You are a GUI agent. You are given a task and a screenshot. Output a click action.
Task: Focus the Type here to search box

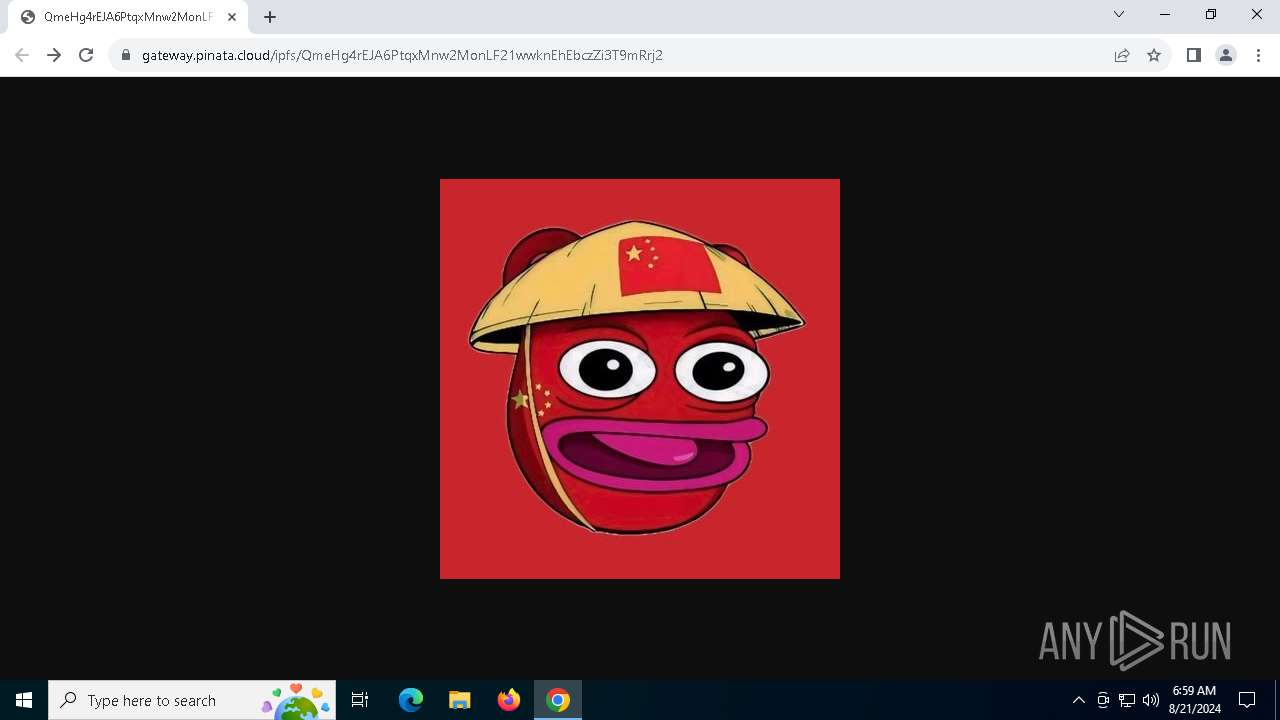pos(192,700)
